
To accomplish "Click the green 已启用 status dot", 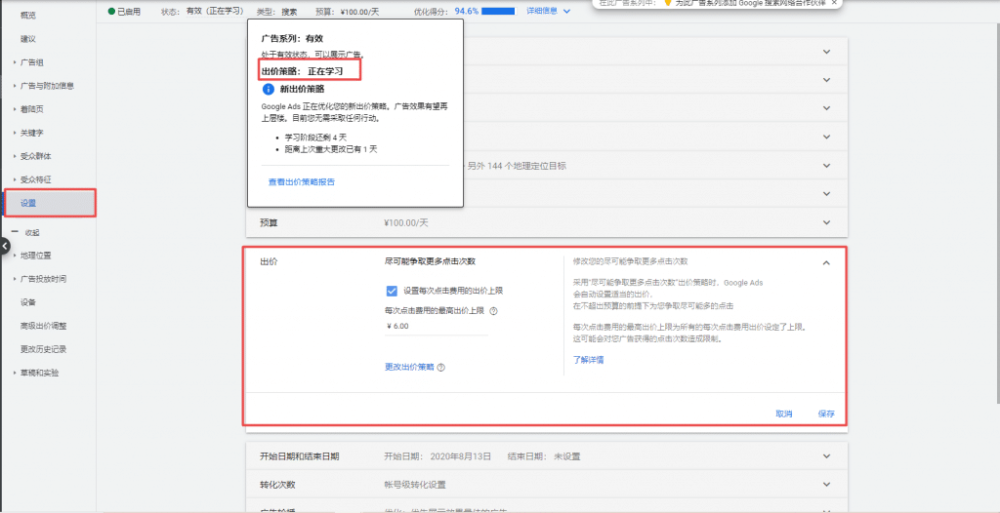I will click(x=110, y=11).
